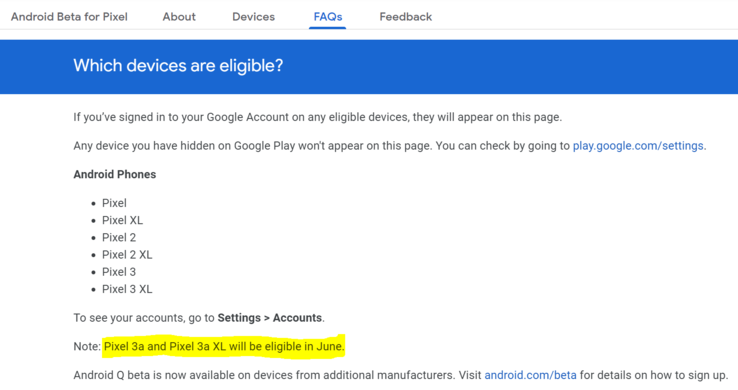Click the 'Any device you have hidden' sentence
Image resolution: width=738 pixels, height=390 pixels.
(x=252, y=146)
